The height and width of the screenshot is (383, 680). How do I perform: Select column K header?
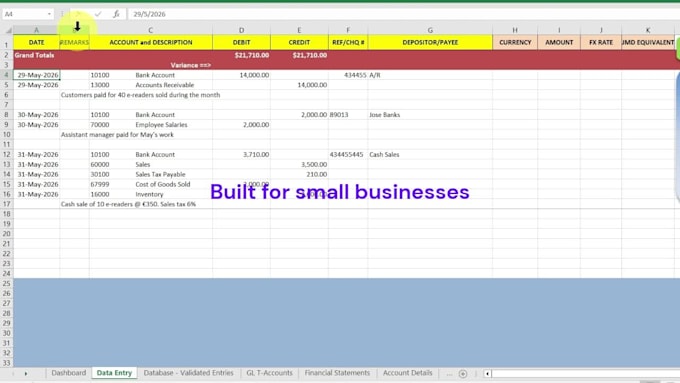coord(648,30)
